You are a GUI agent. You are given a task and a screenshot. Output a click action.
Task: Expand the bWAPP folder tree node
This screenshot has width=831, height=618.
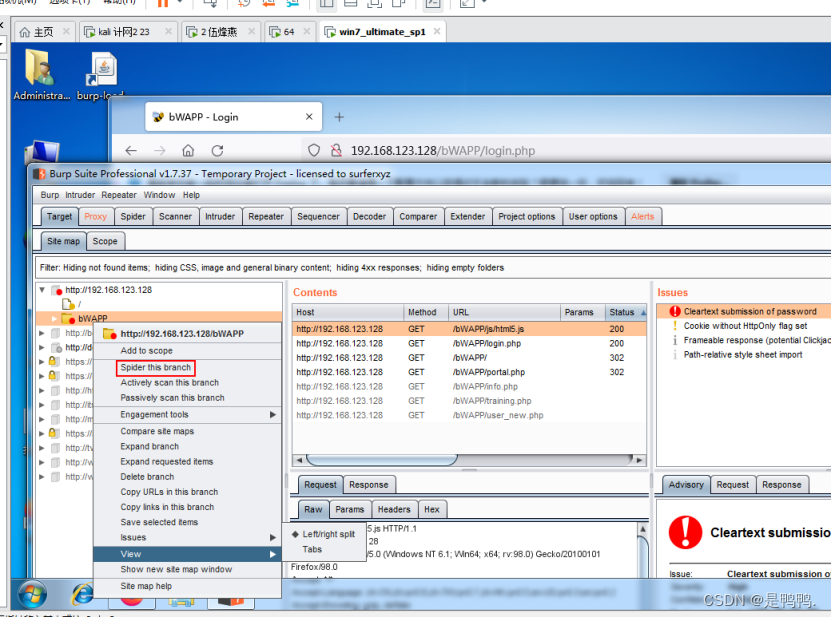(54, 319)
